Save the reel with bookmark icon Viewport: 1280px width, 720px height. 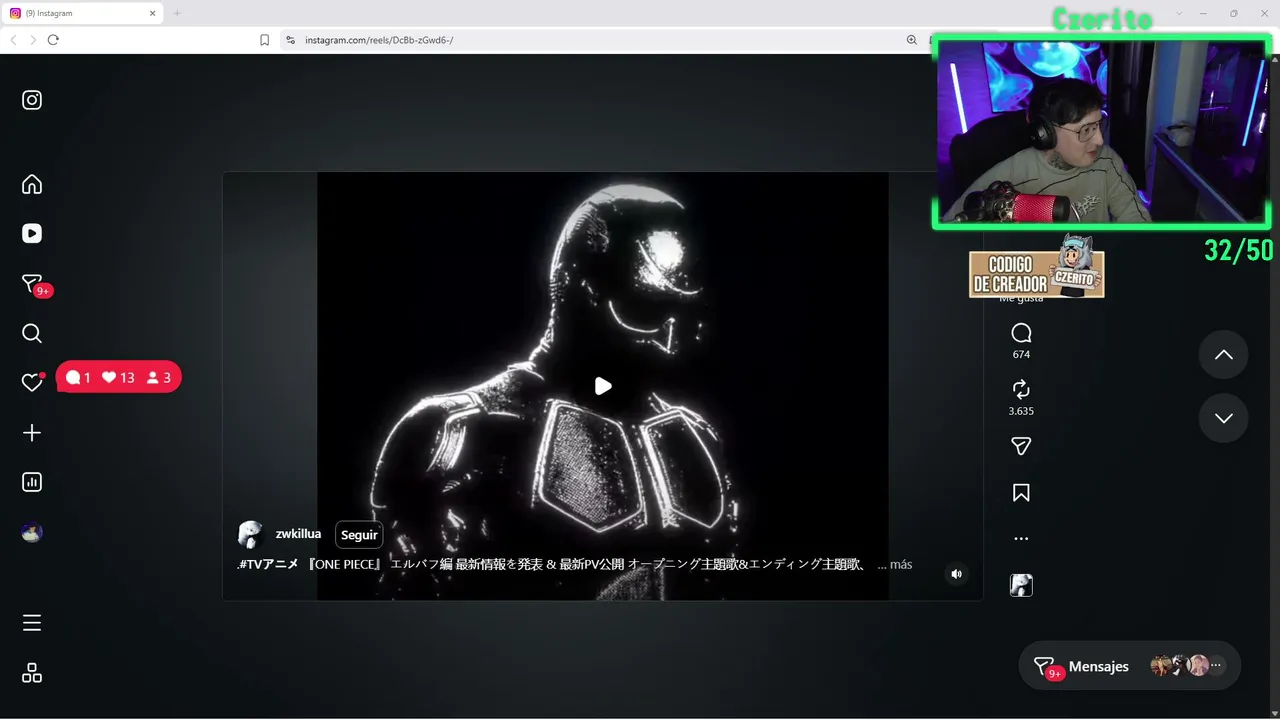(1021, 493)
